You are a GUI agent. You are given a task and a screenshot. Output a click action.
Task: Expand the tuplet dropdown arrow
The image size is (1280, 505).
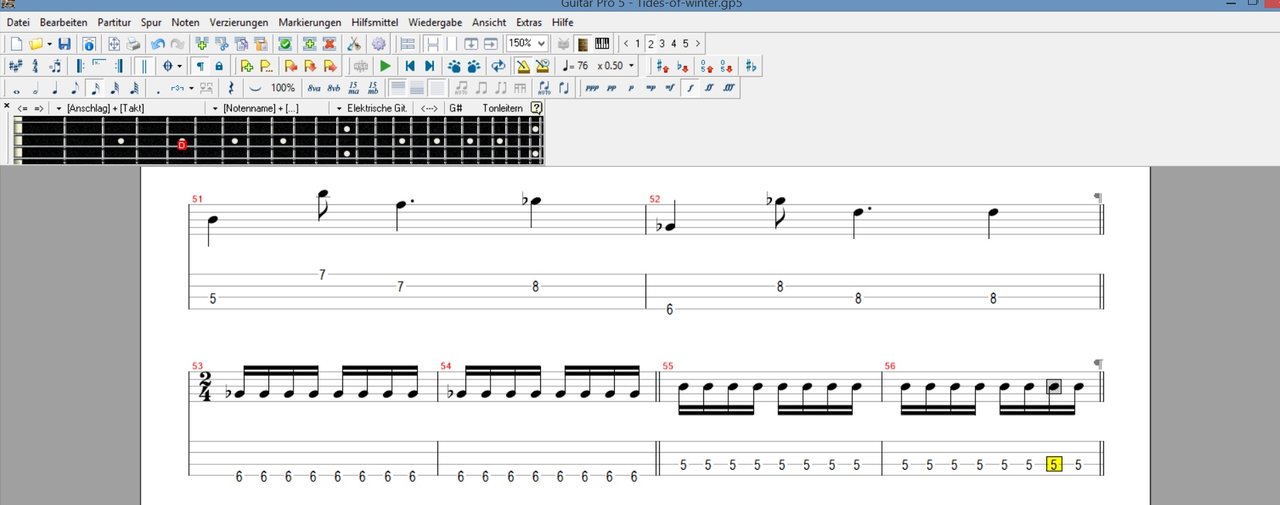(191, 88)
